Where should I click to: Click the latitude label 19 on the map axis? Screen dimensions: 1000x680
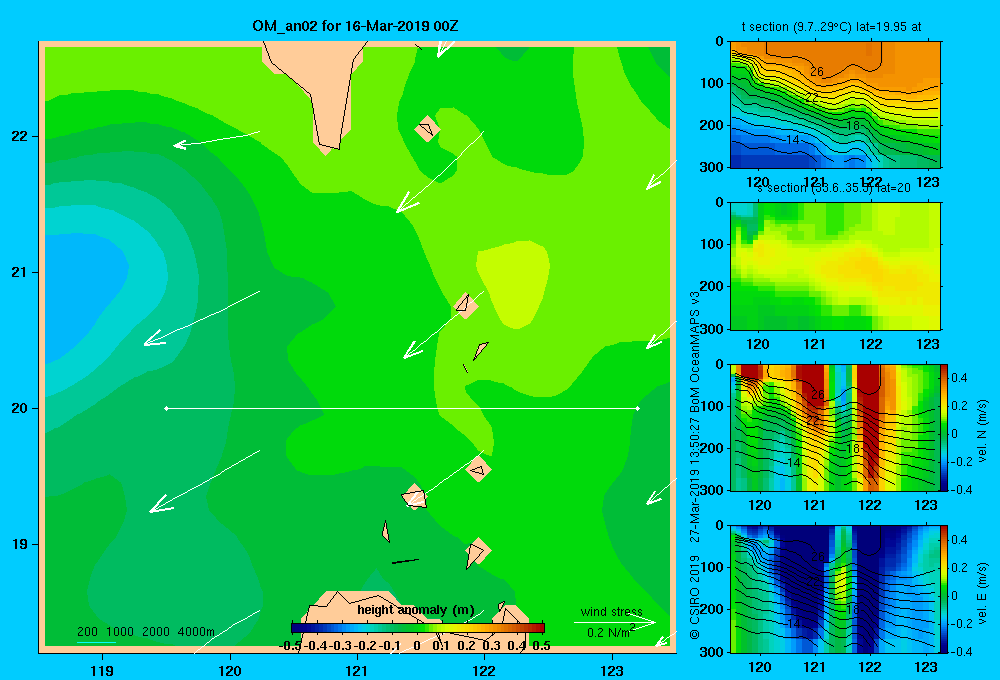(19, 544)
